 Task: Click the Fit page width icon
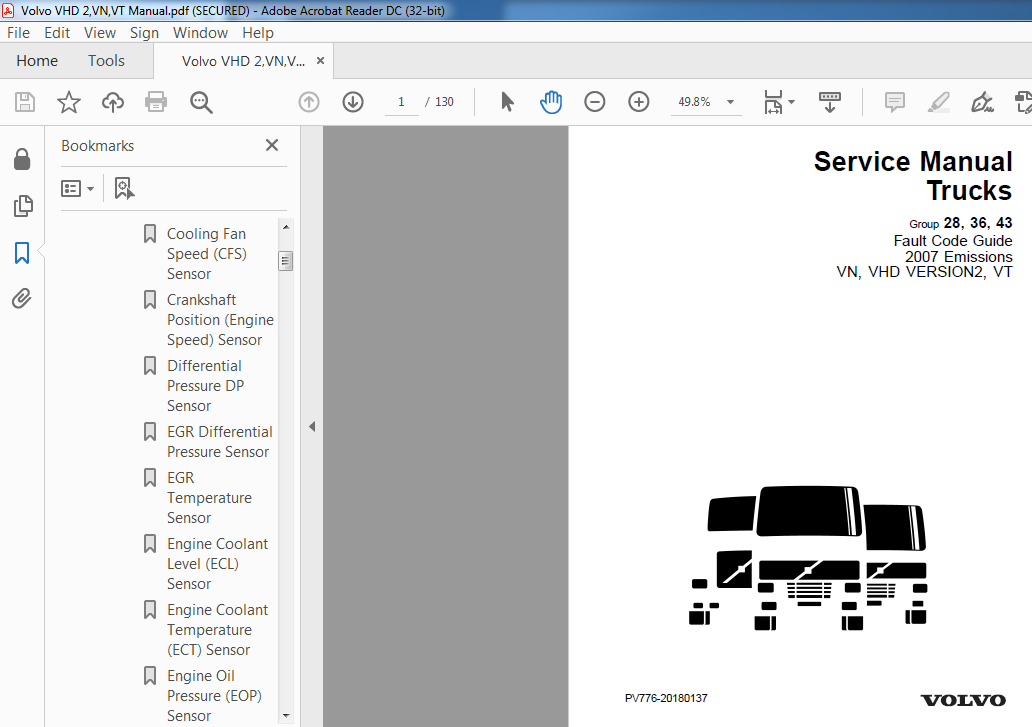773,102
